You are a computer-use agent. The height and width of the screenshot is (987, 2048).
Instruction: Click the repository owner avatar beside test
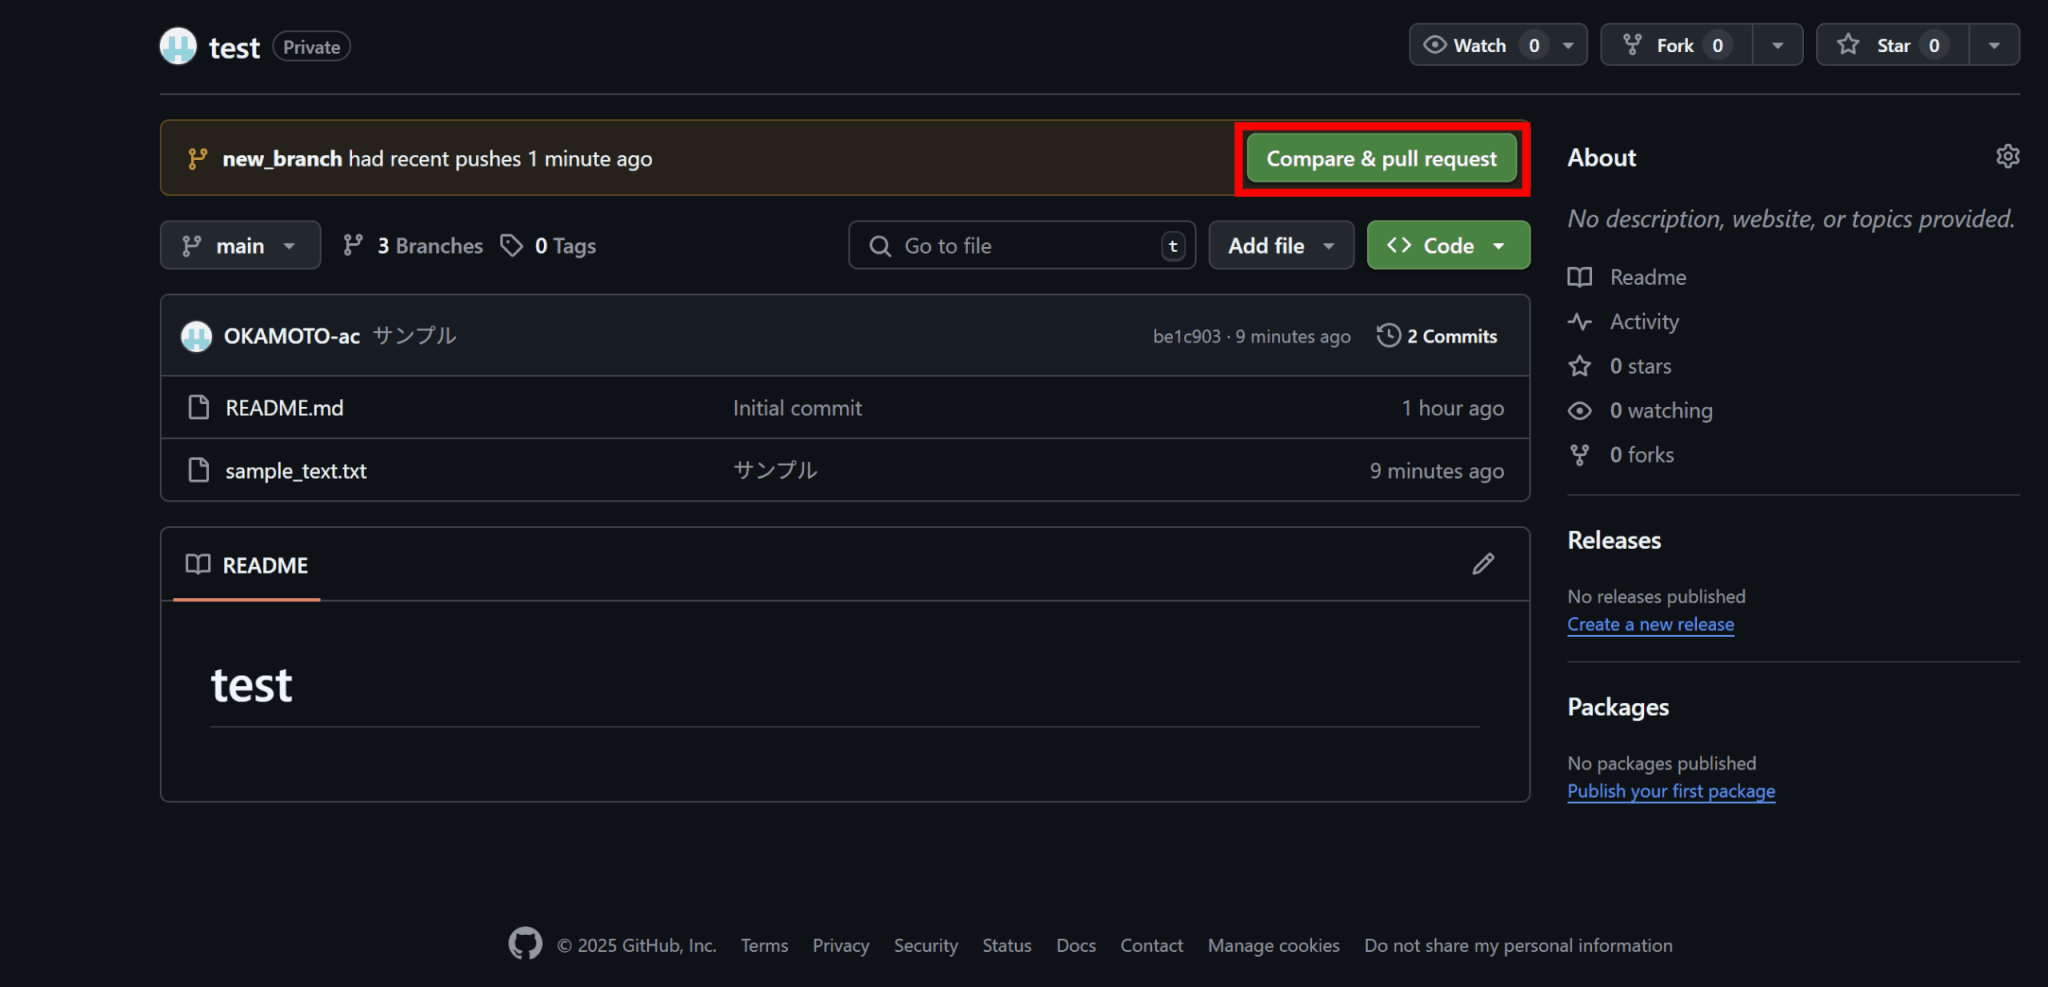178,46
